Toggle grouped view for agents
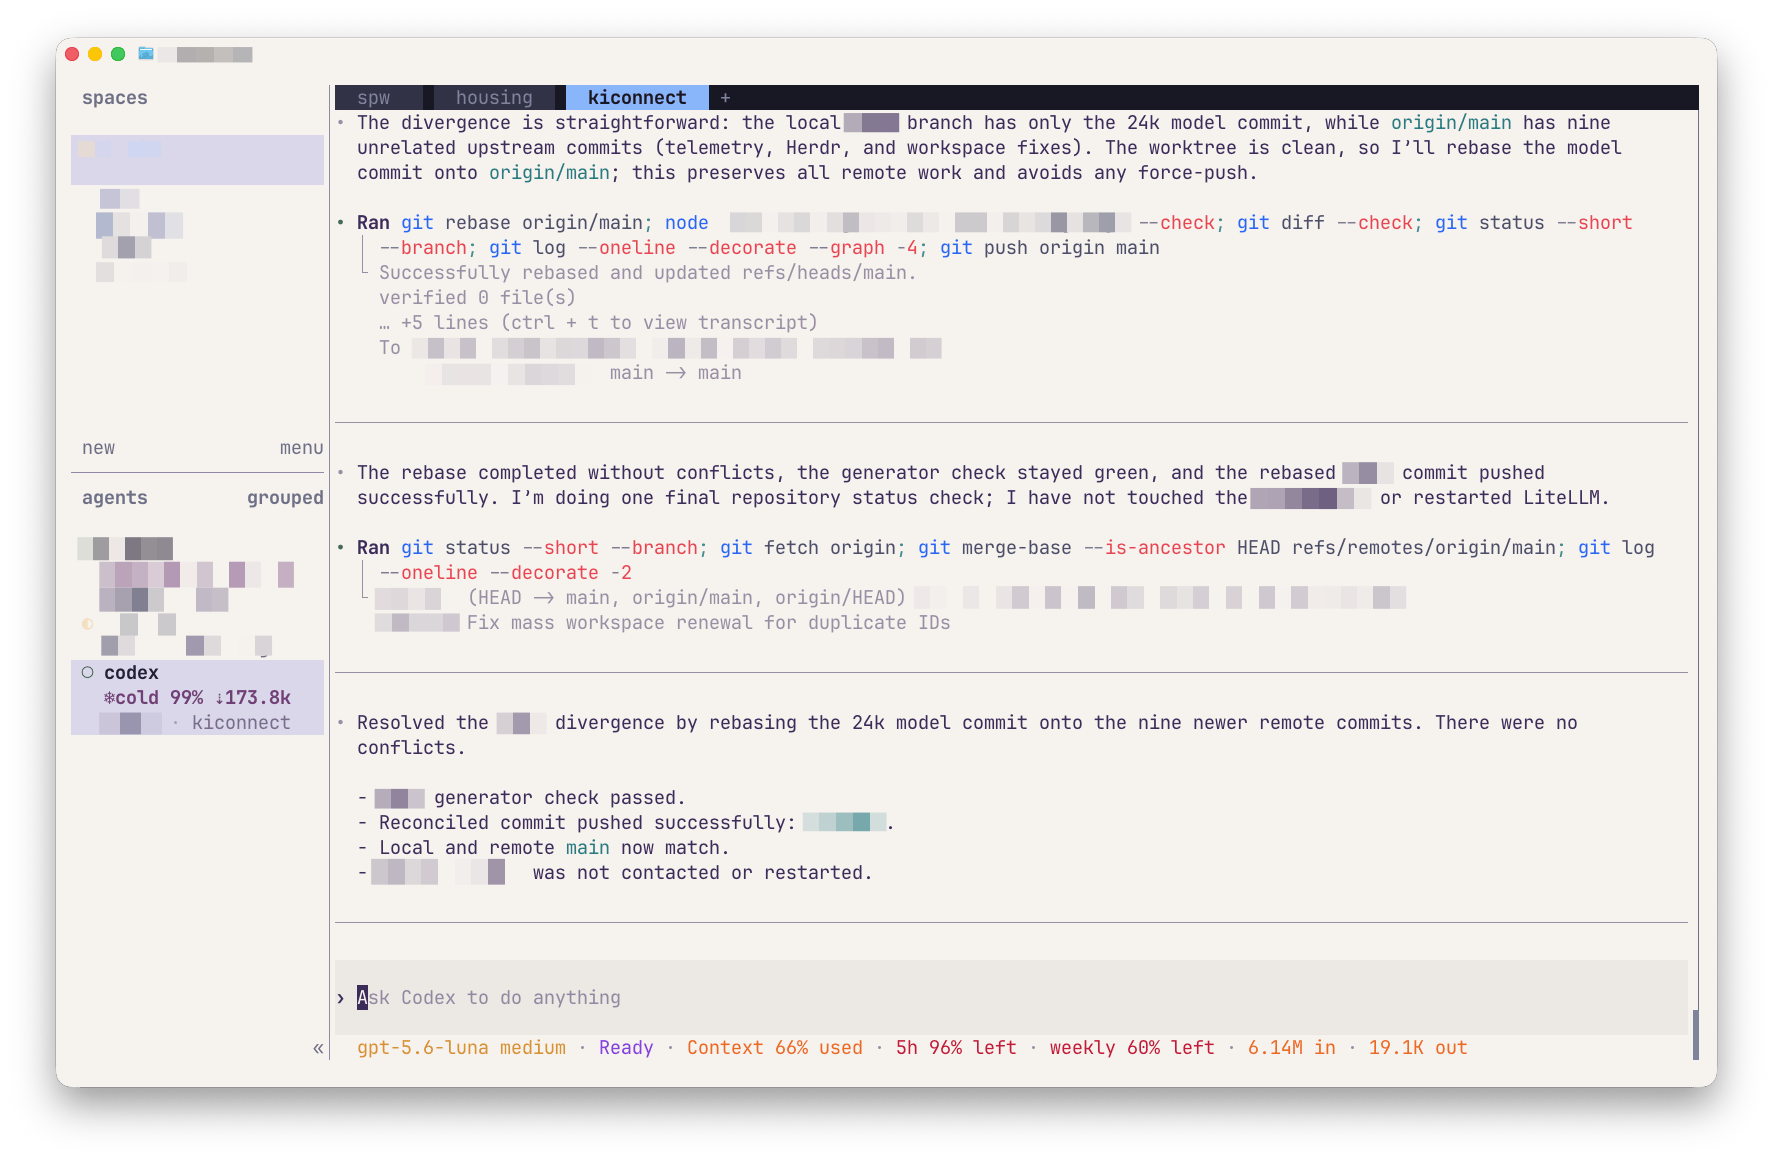This screenshot has height=1161, width=1773. tap(285, 498)
